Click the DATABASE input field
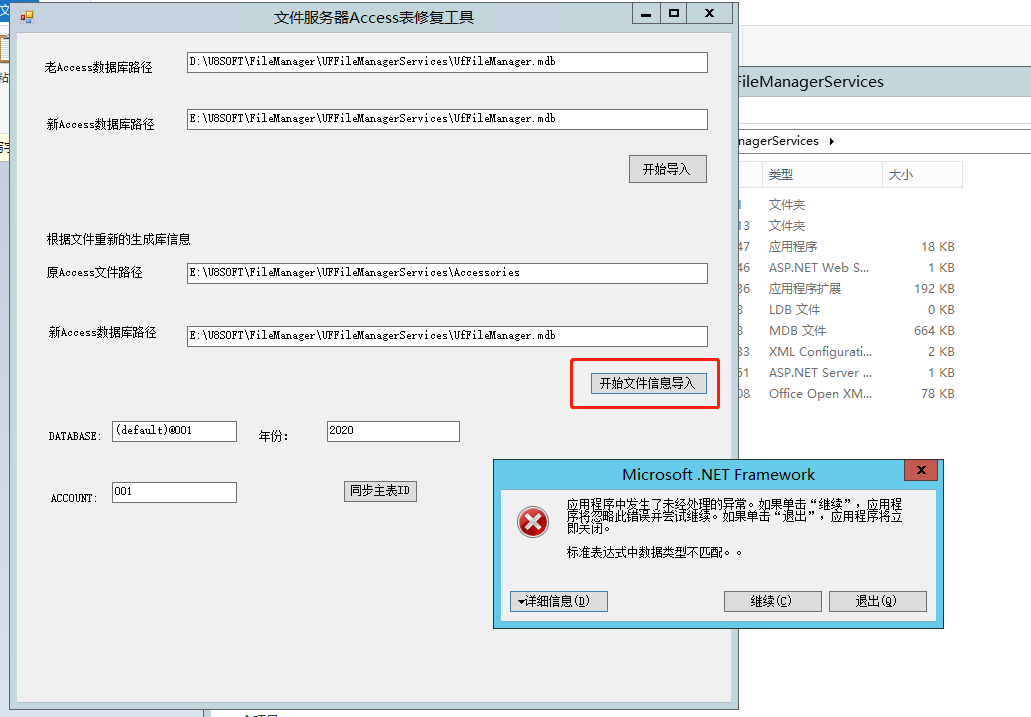1031x717 pixels. point(174,432)
